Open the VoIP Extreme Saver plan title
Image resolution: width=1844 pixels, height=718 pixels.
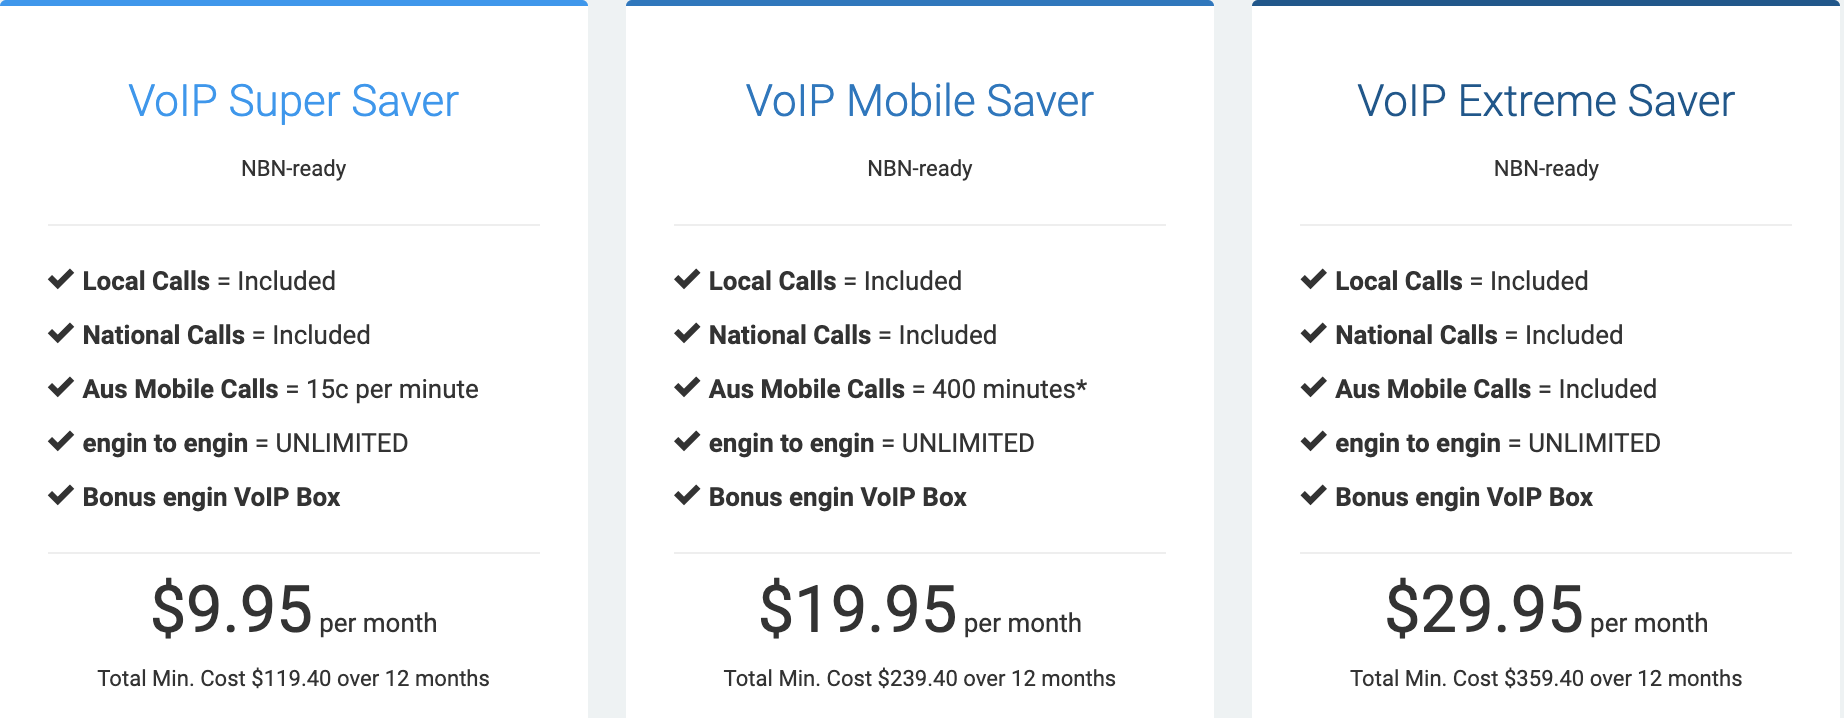1546,101
